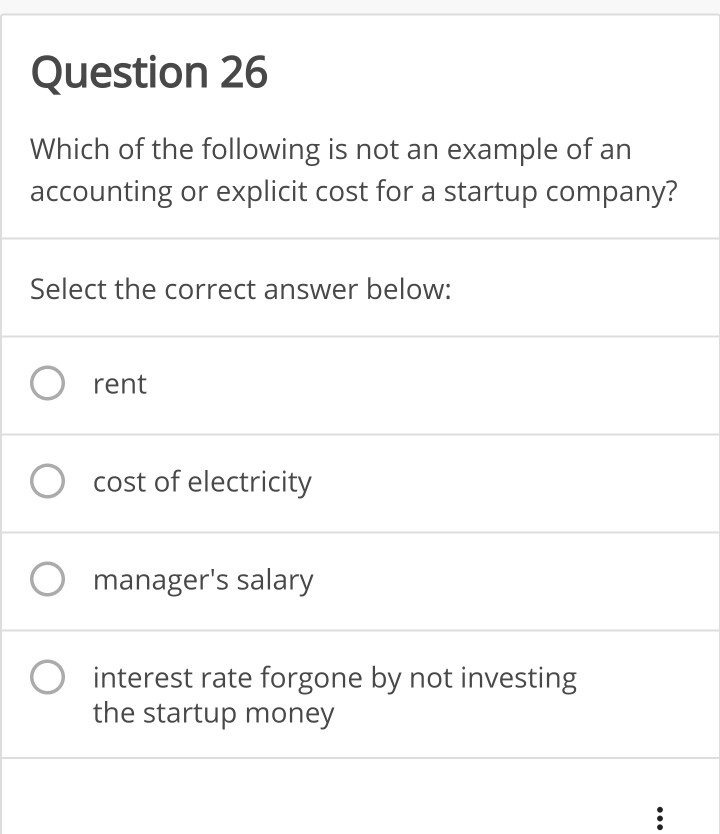
Task: Choose the "cost of electricity" radio button
Action: 47,482
